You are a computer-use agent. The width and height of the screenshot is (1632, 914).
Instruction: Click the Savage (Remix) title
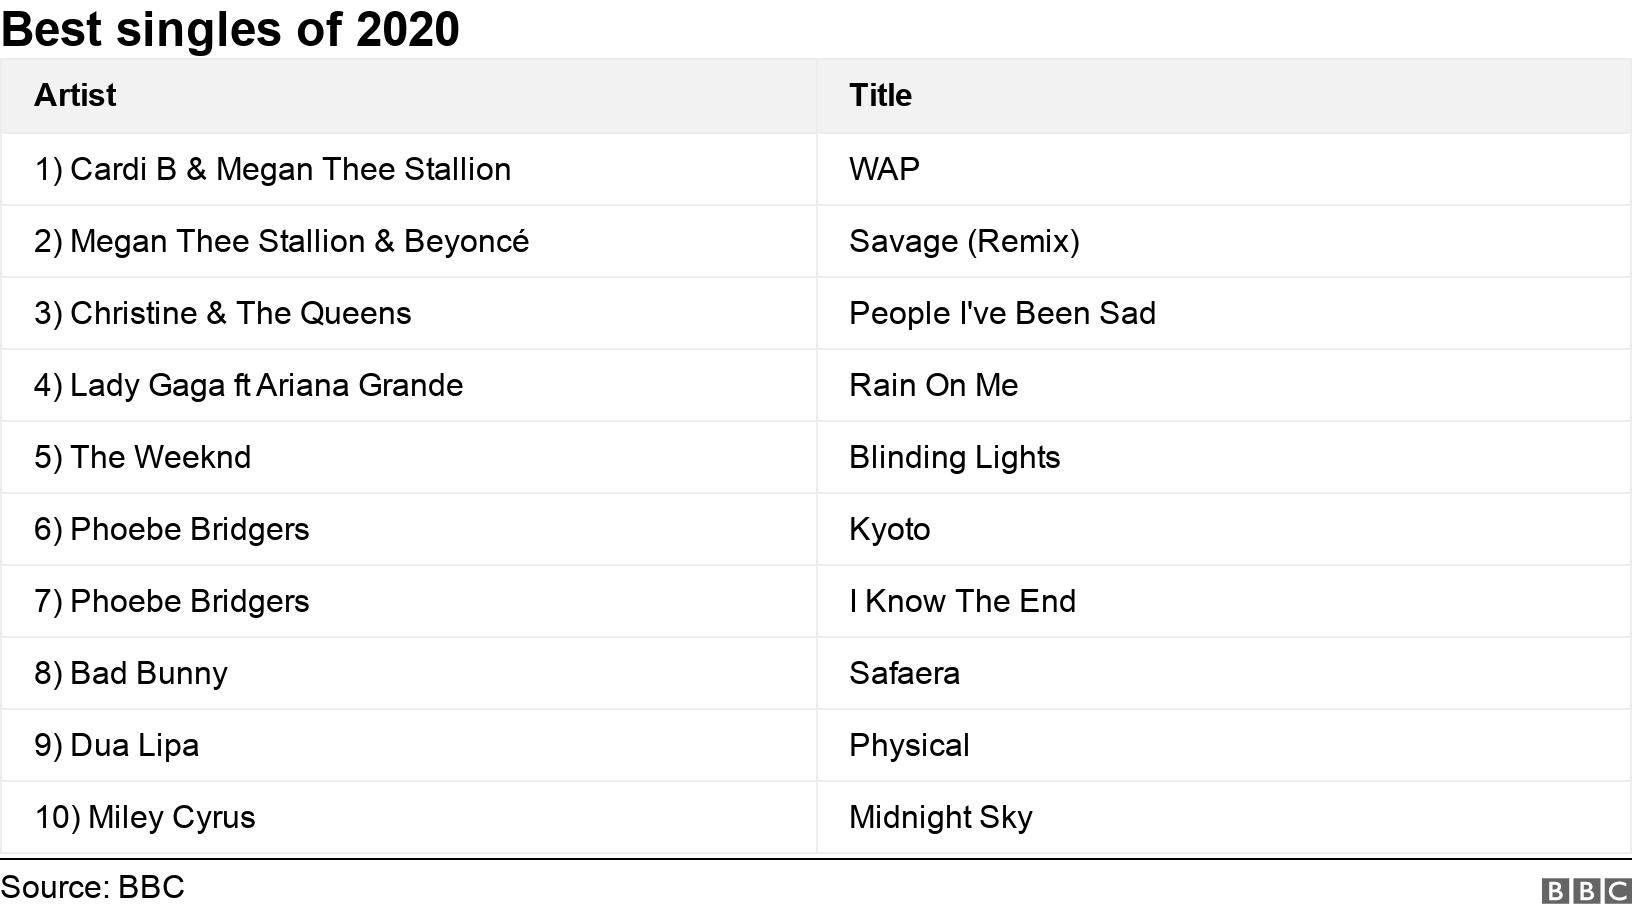click(964, 241)
